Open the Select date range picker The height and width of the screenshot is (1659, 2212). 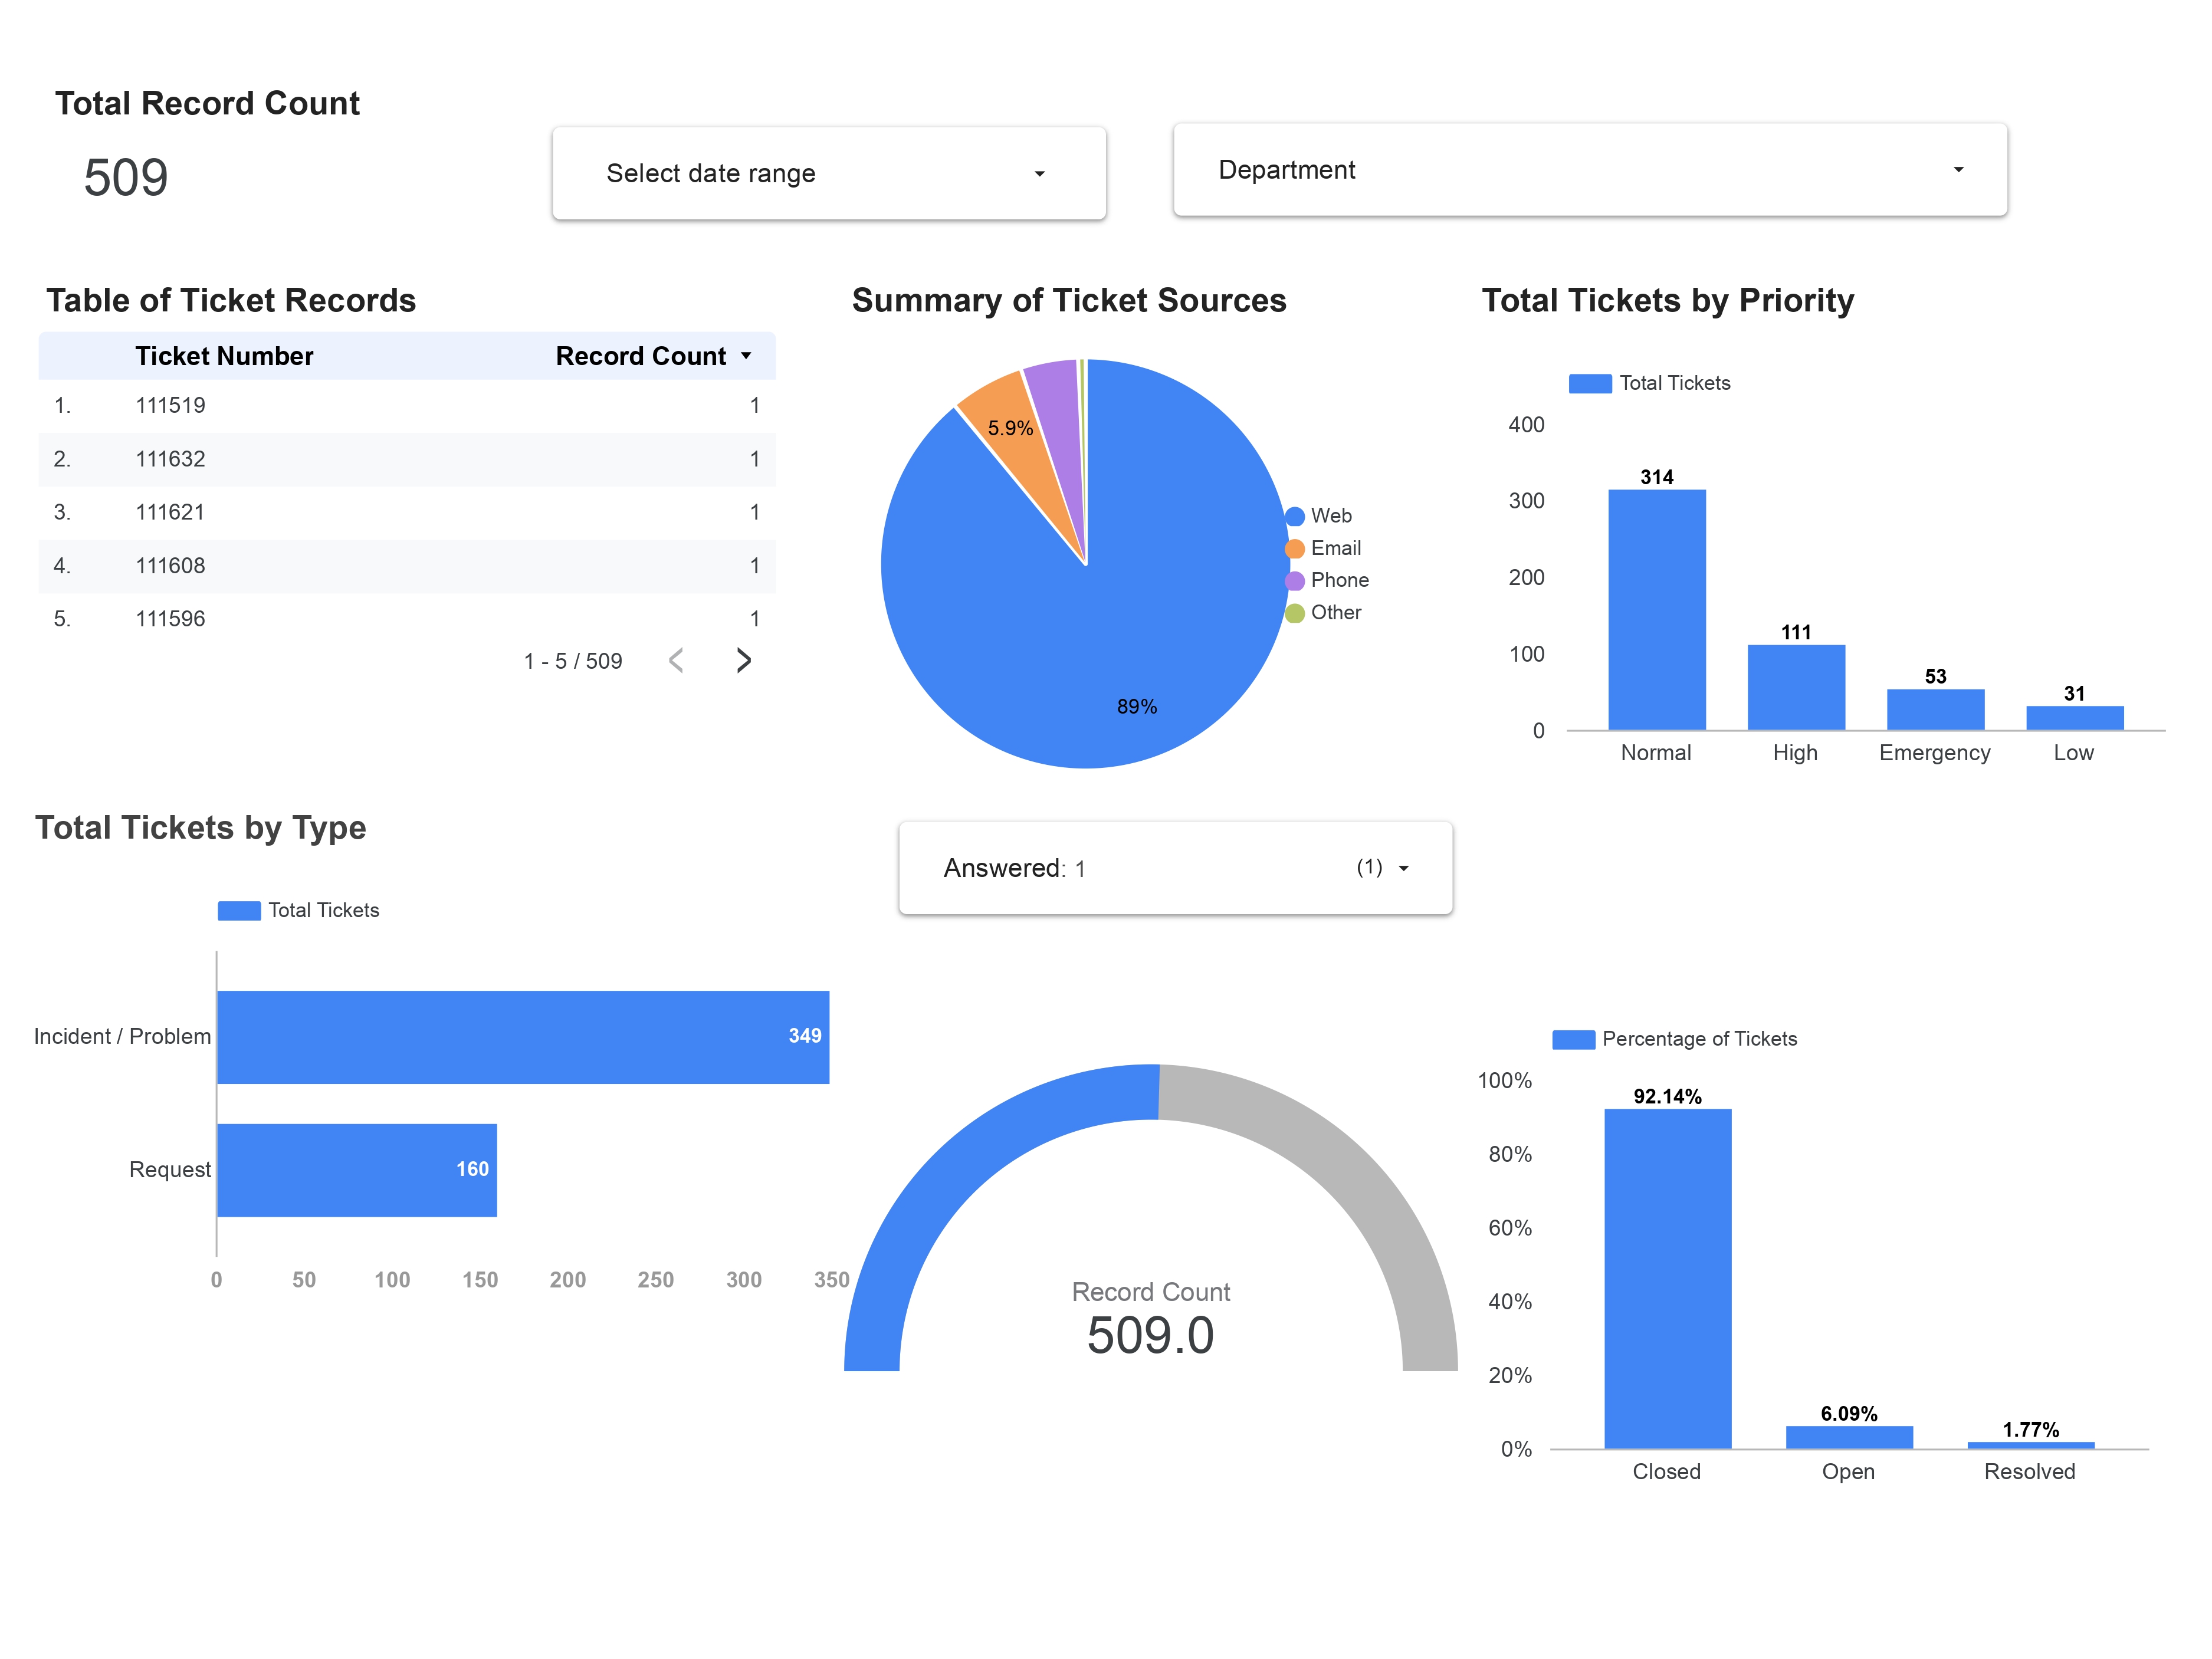[827, 173]
